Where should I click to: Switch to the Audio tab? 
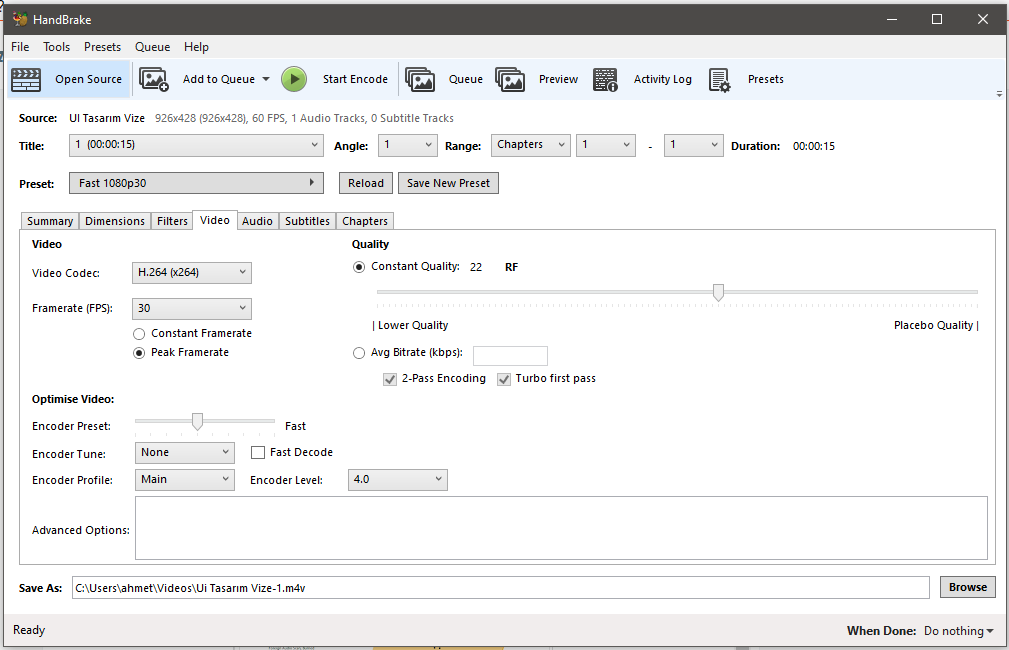tap(257, 221)
